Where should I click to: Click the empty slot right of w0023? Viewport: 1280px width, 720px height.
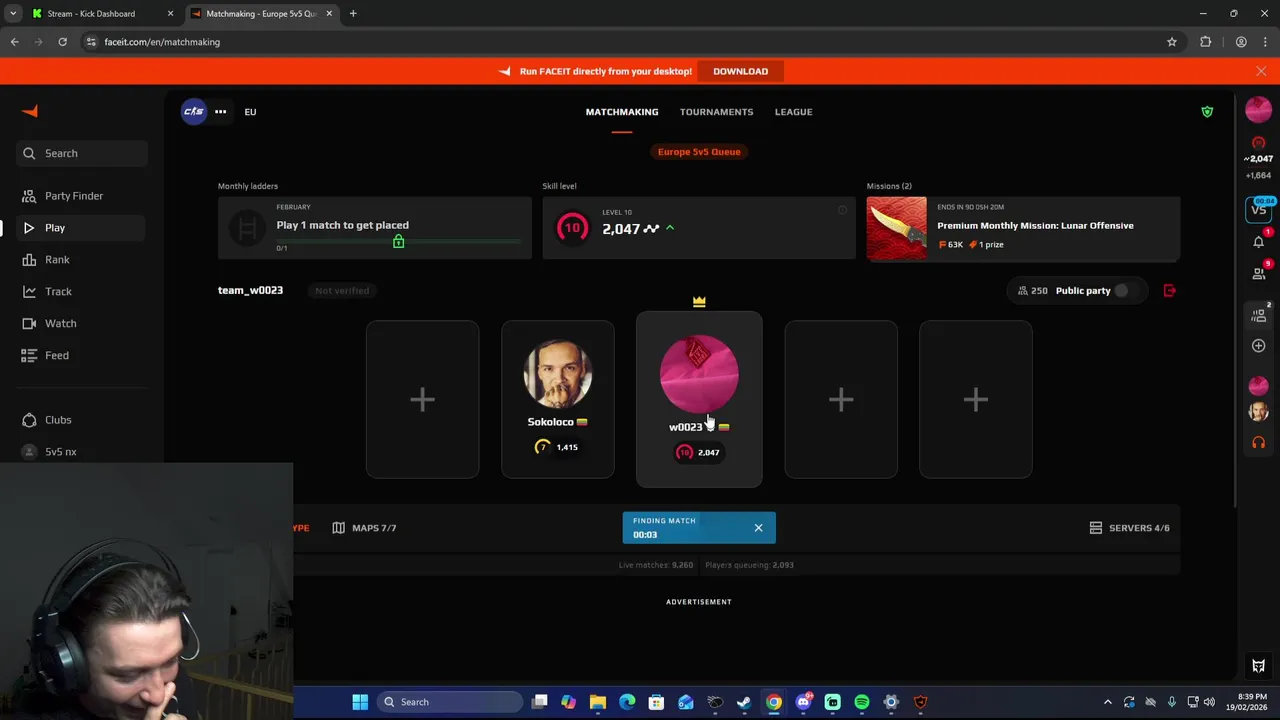coord(841,400)
